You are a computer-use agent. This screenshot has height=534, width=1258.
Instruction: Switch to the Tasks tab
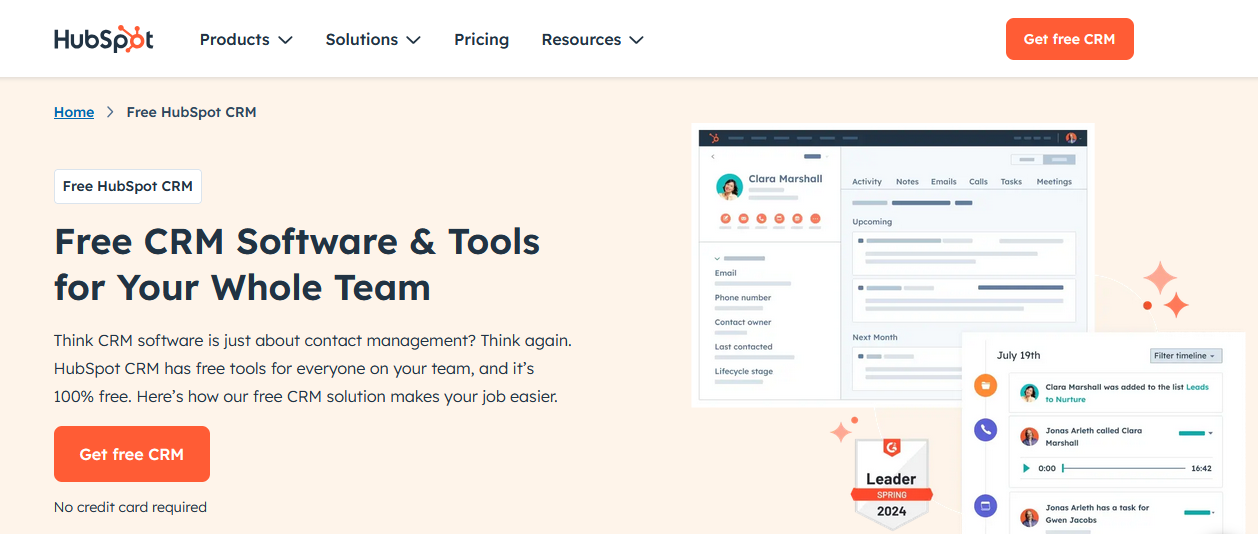1011,182
